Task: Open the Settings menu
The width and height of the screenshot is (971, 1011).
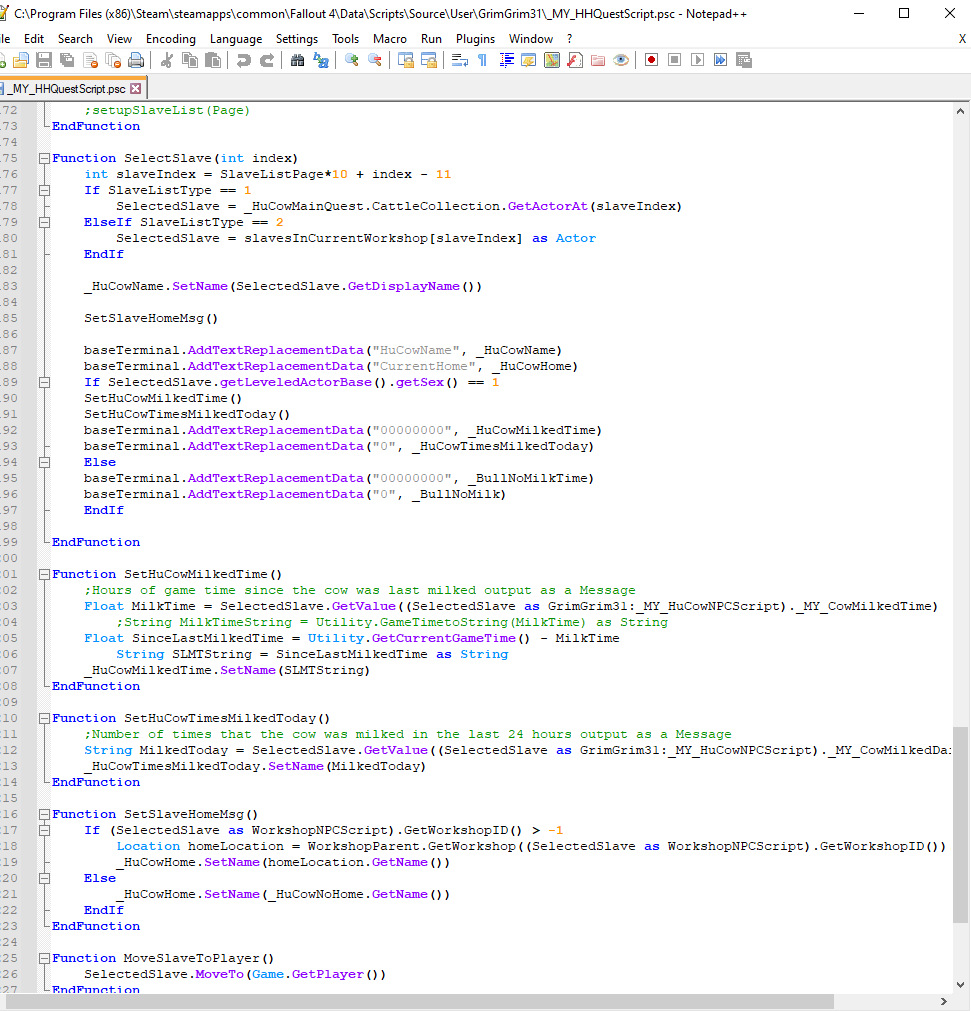Action: [297, 39]
